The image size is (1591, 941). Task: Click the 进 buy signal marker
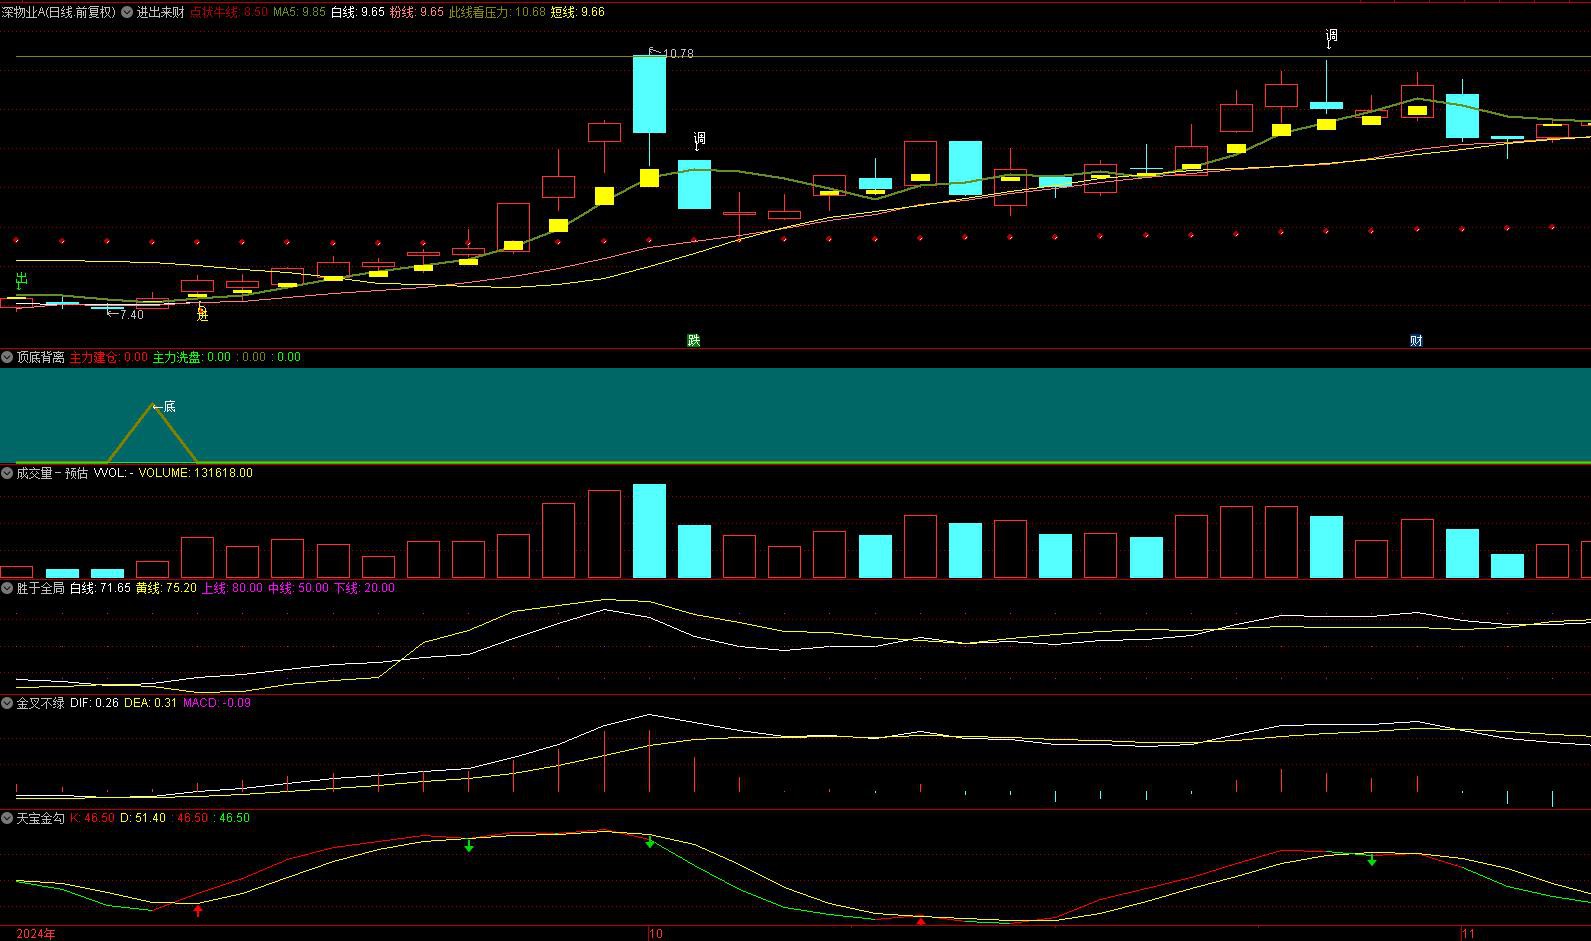203,314
